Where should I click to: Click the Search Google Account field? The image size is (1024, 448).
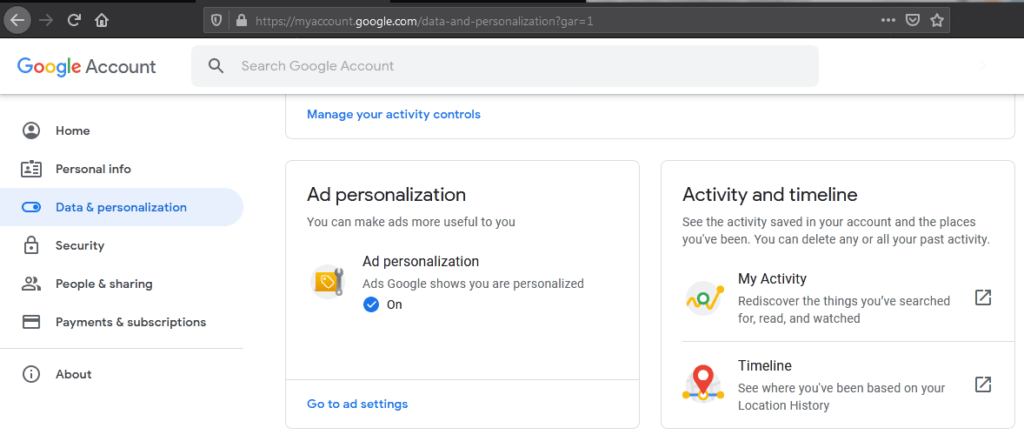[x=504, y=66]
